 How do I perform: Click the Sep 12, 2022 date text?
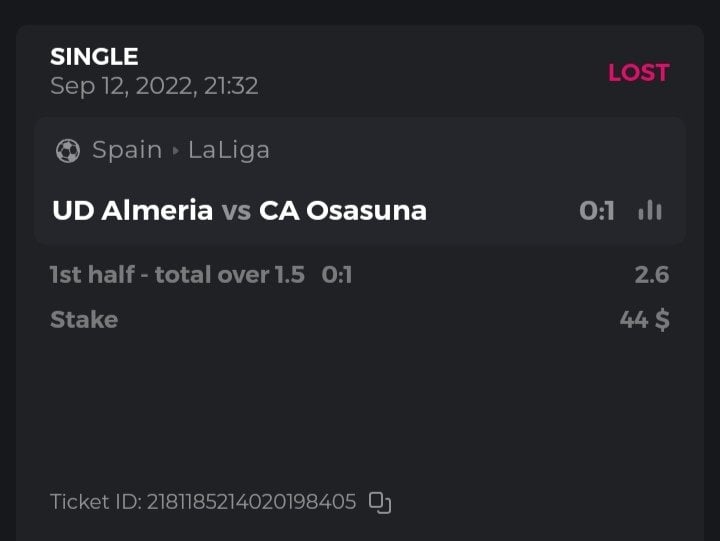[x=154, y=86]
